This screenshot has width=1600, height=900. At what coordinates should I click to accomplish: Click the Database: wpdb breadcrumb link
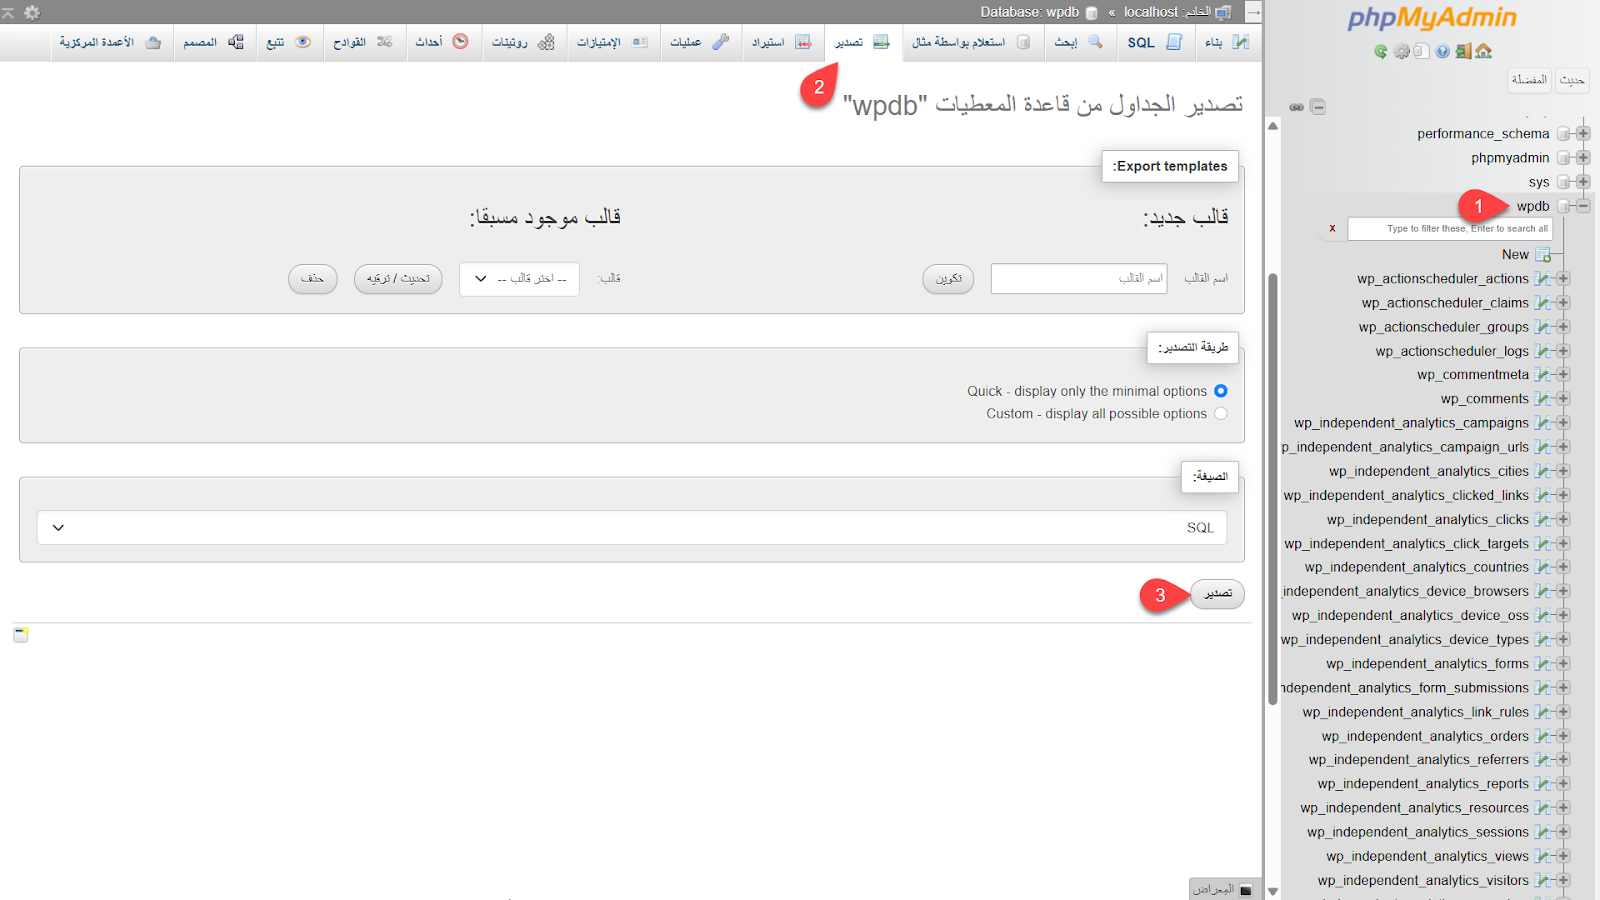click(1029, 12)
